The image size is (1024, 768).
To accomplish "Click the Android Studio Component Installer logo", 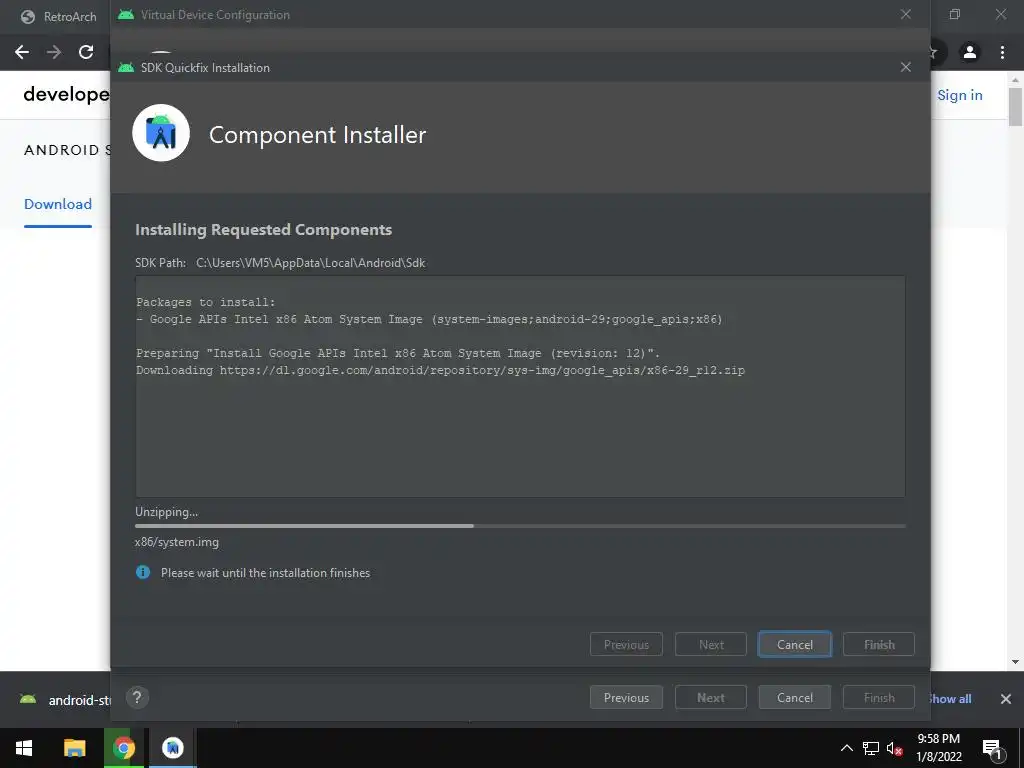I will 161,133.
